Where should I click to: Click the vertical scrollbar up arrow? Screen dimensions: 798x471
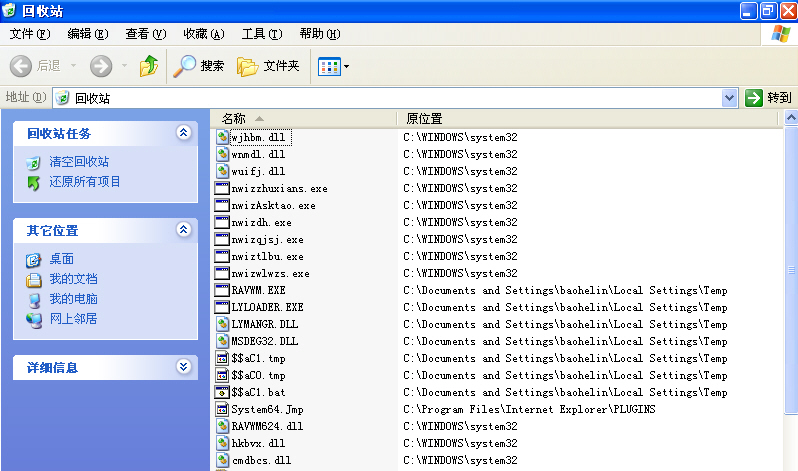[x=791, y=118]
